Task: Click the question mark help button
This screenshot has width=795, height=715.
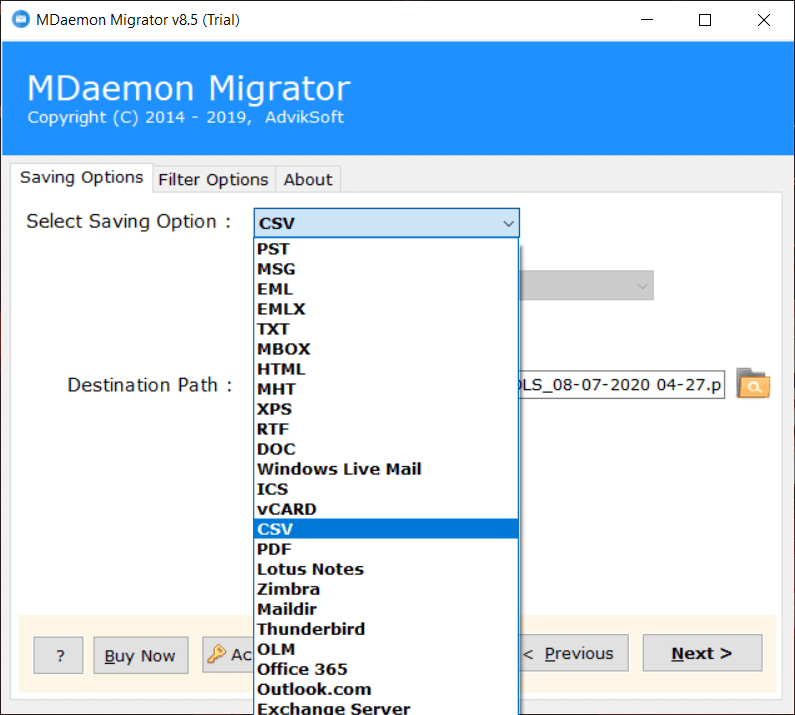Action: point(58,655)
